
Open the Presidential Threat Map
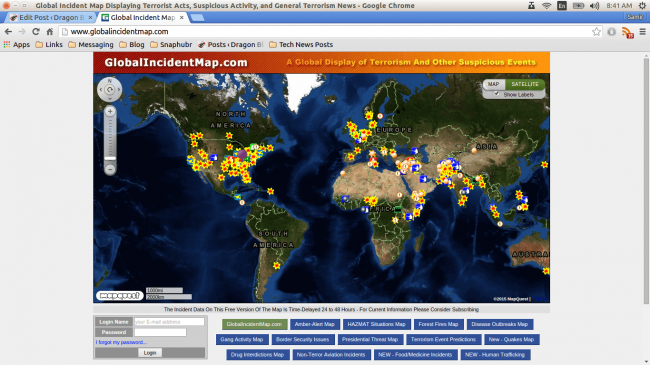click(x=370, y=339)
